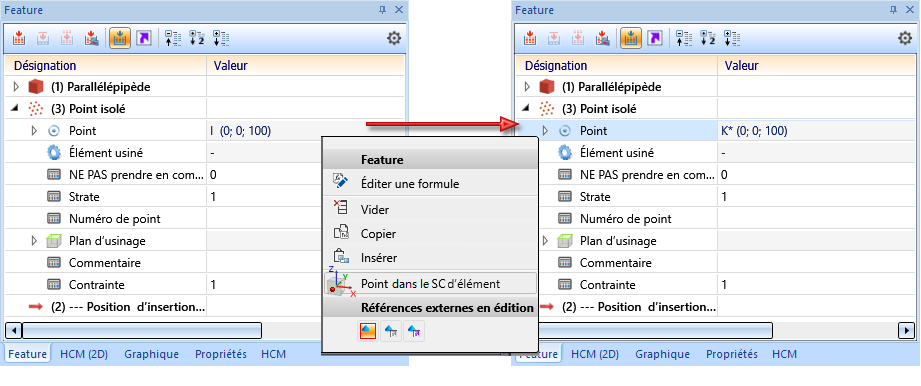The image size is (921, 386).
Task: Select Éditer une formule in context menu
Action: [x=431, y=184]
